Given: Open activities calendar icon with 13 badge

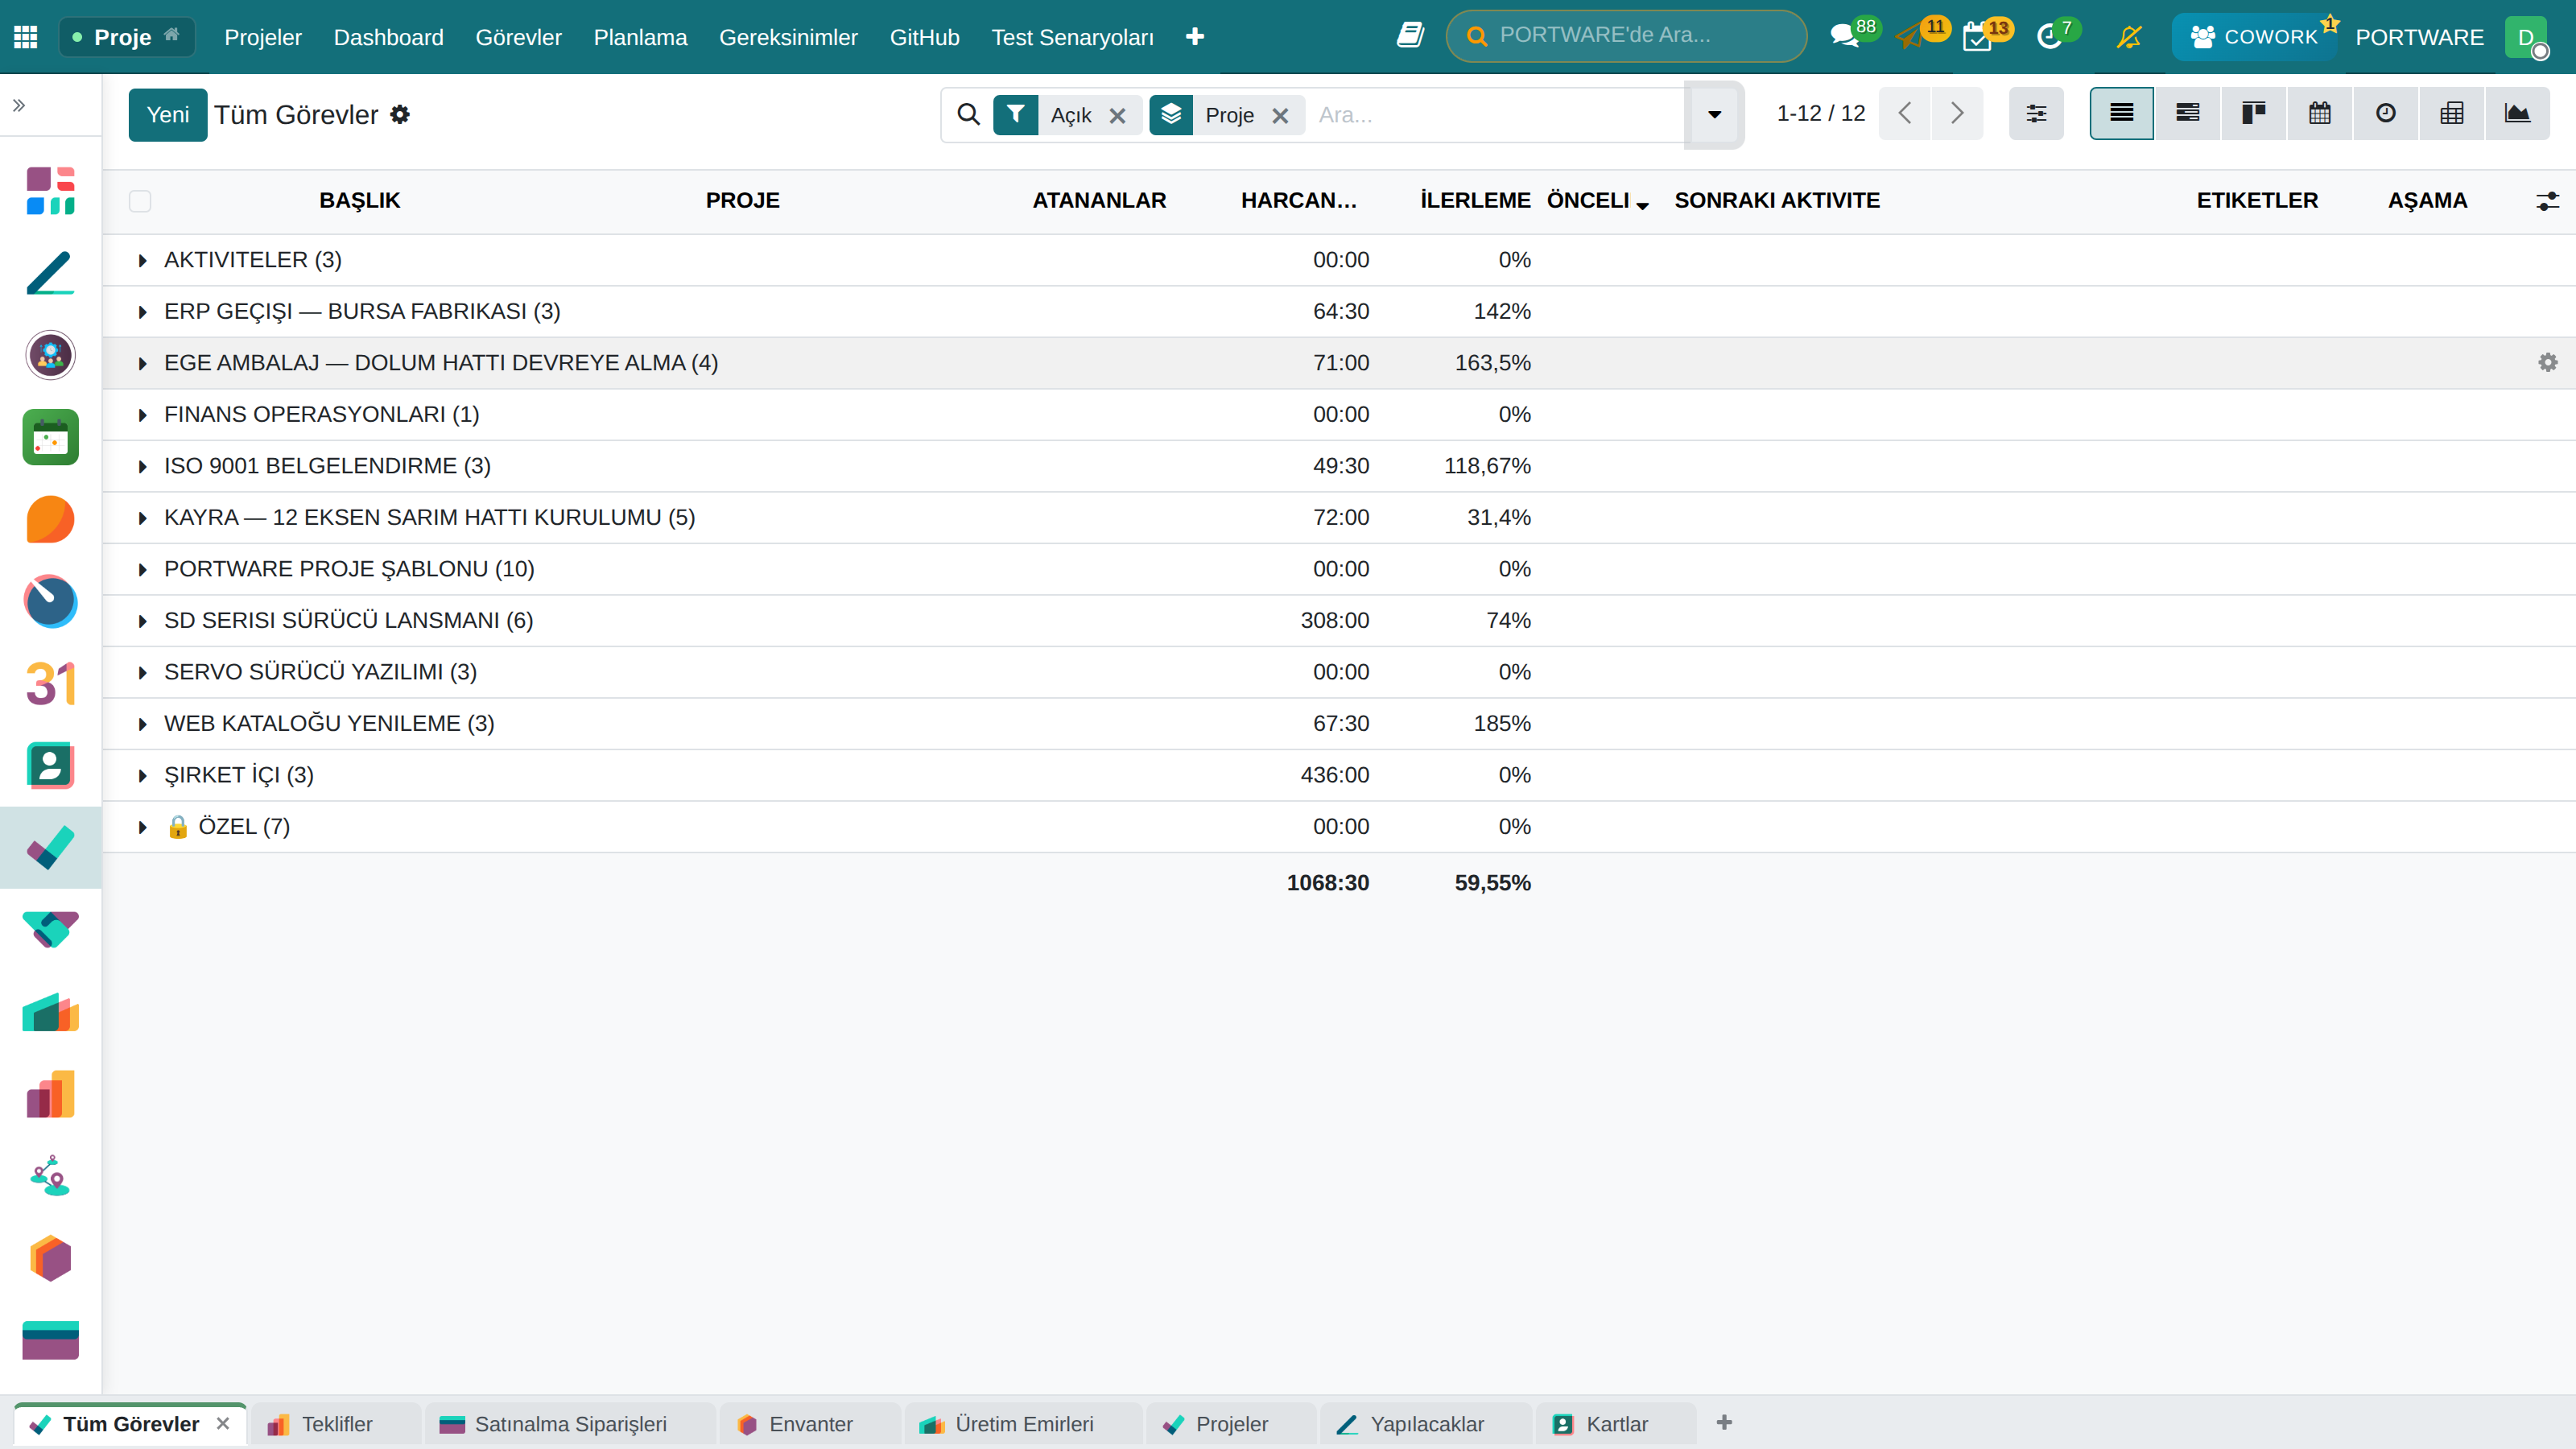Looking at the screenshot, I should (1986, 36).
